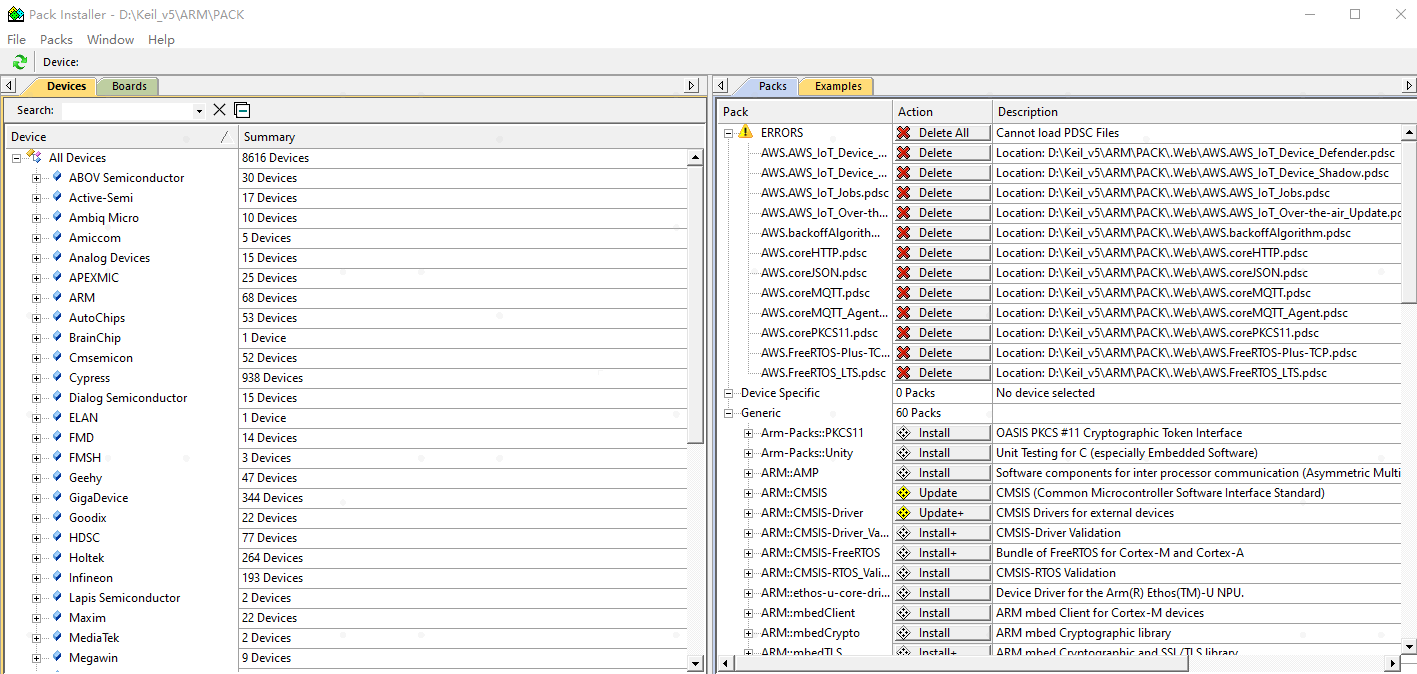This screenshot has width=1417, height=674.
Task: Expand the ARM::CMSIS pack node
Action: click(749, 493)
